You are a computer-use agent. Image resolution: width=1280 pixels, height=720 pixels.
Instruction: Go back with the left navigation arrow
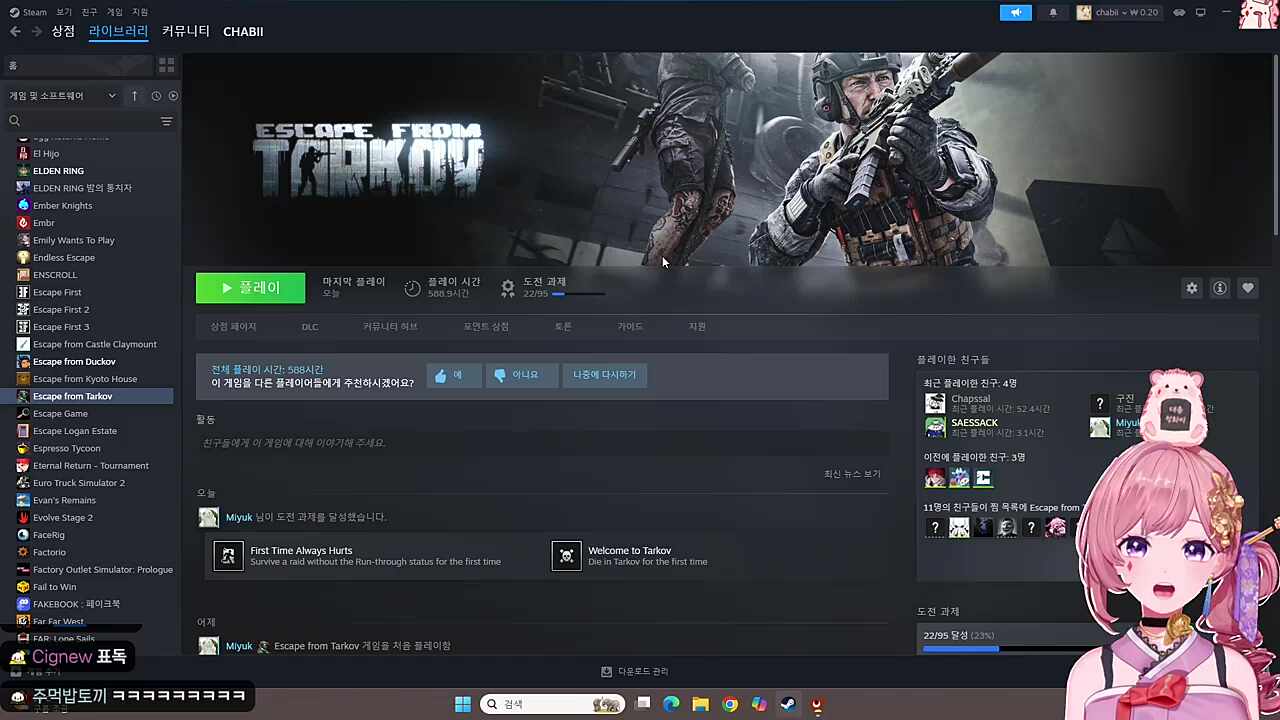15,32
